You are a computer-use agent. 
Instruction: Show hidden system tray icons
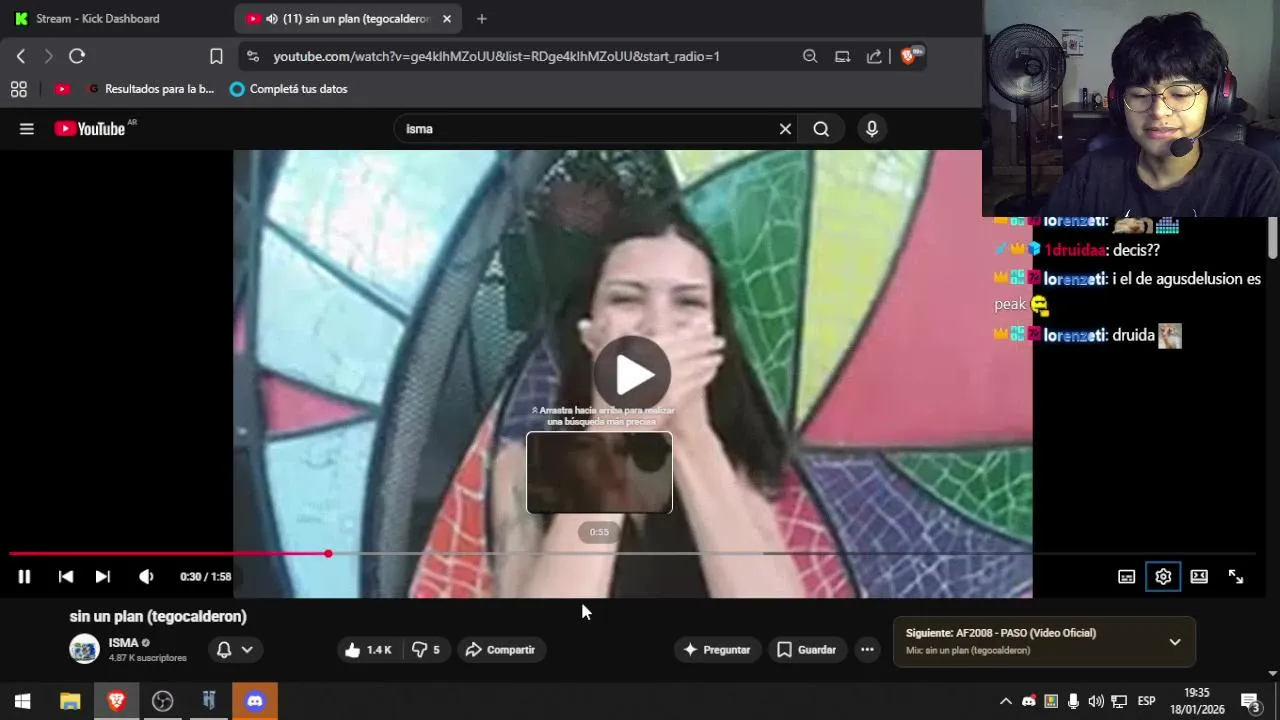tap(1006, 701)
